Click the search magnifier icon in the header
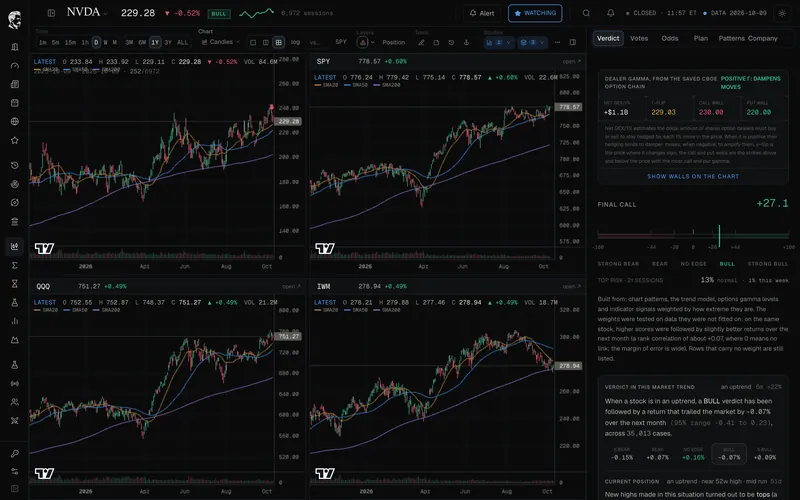 586,13
